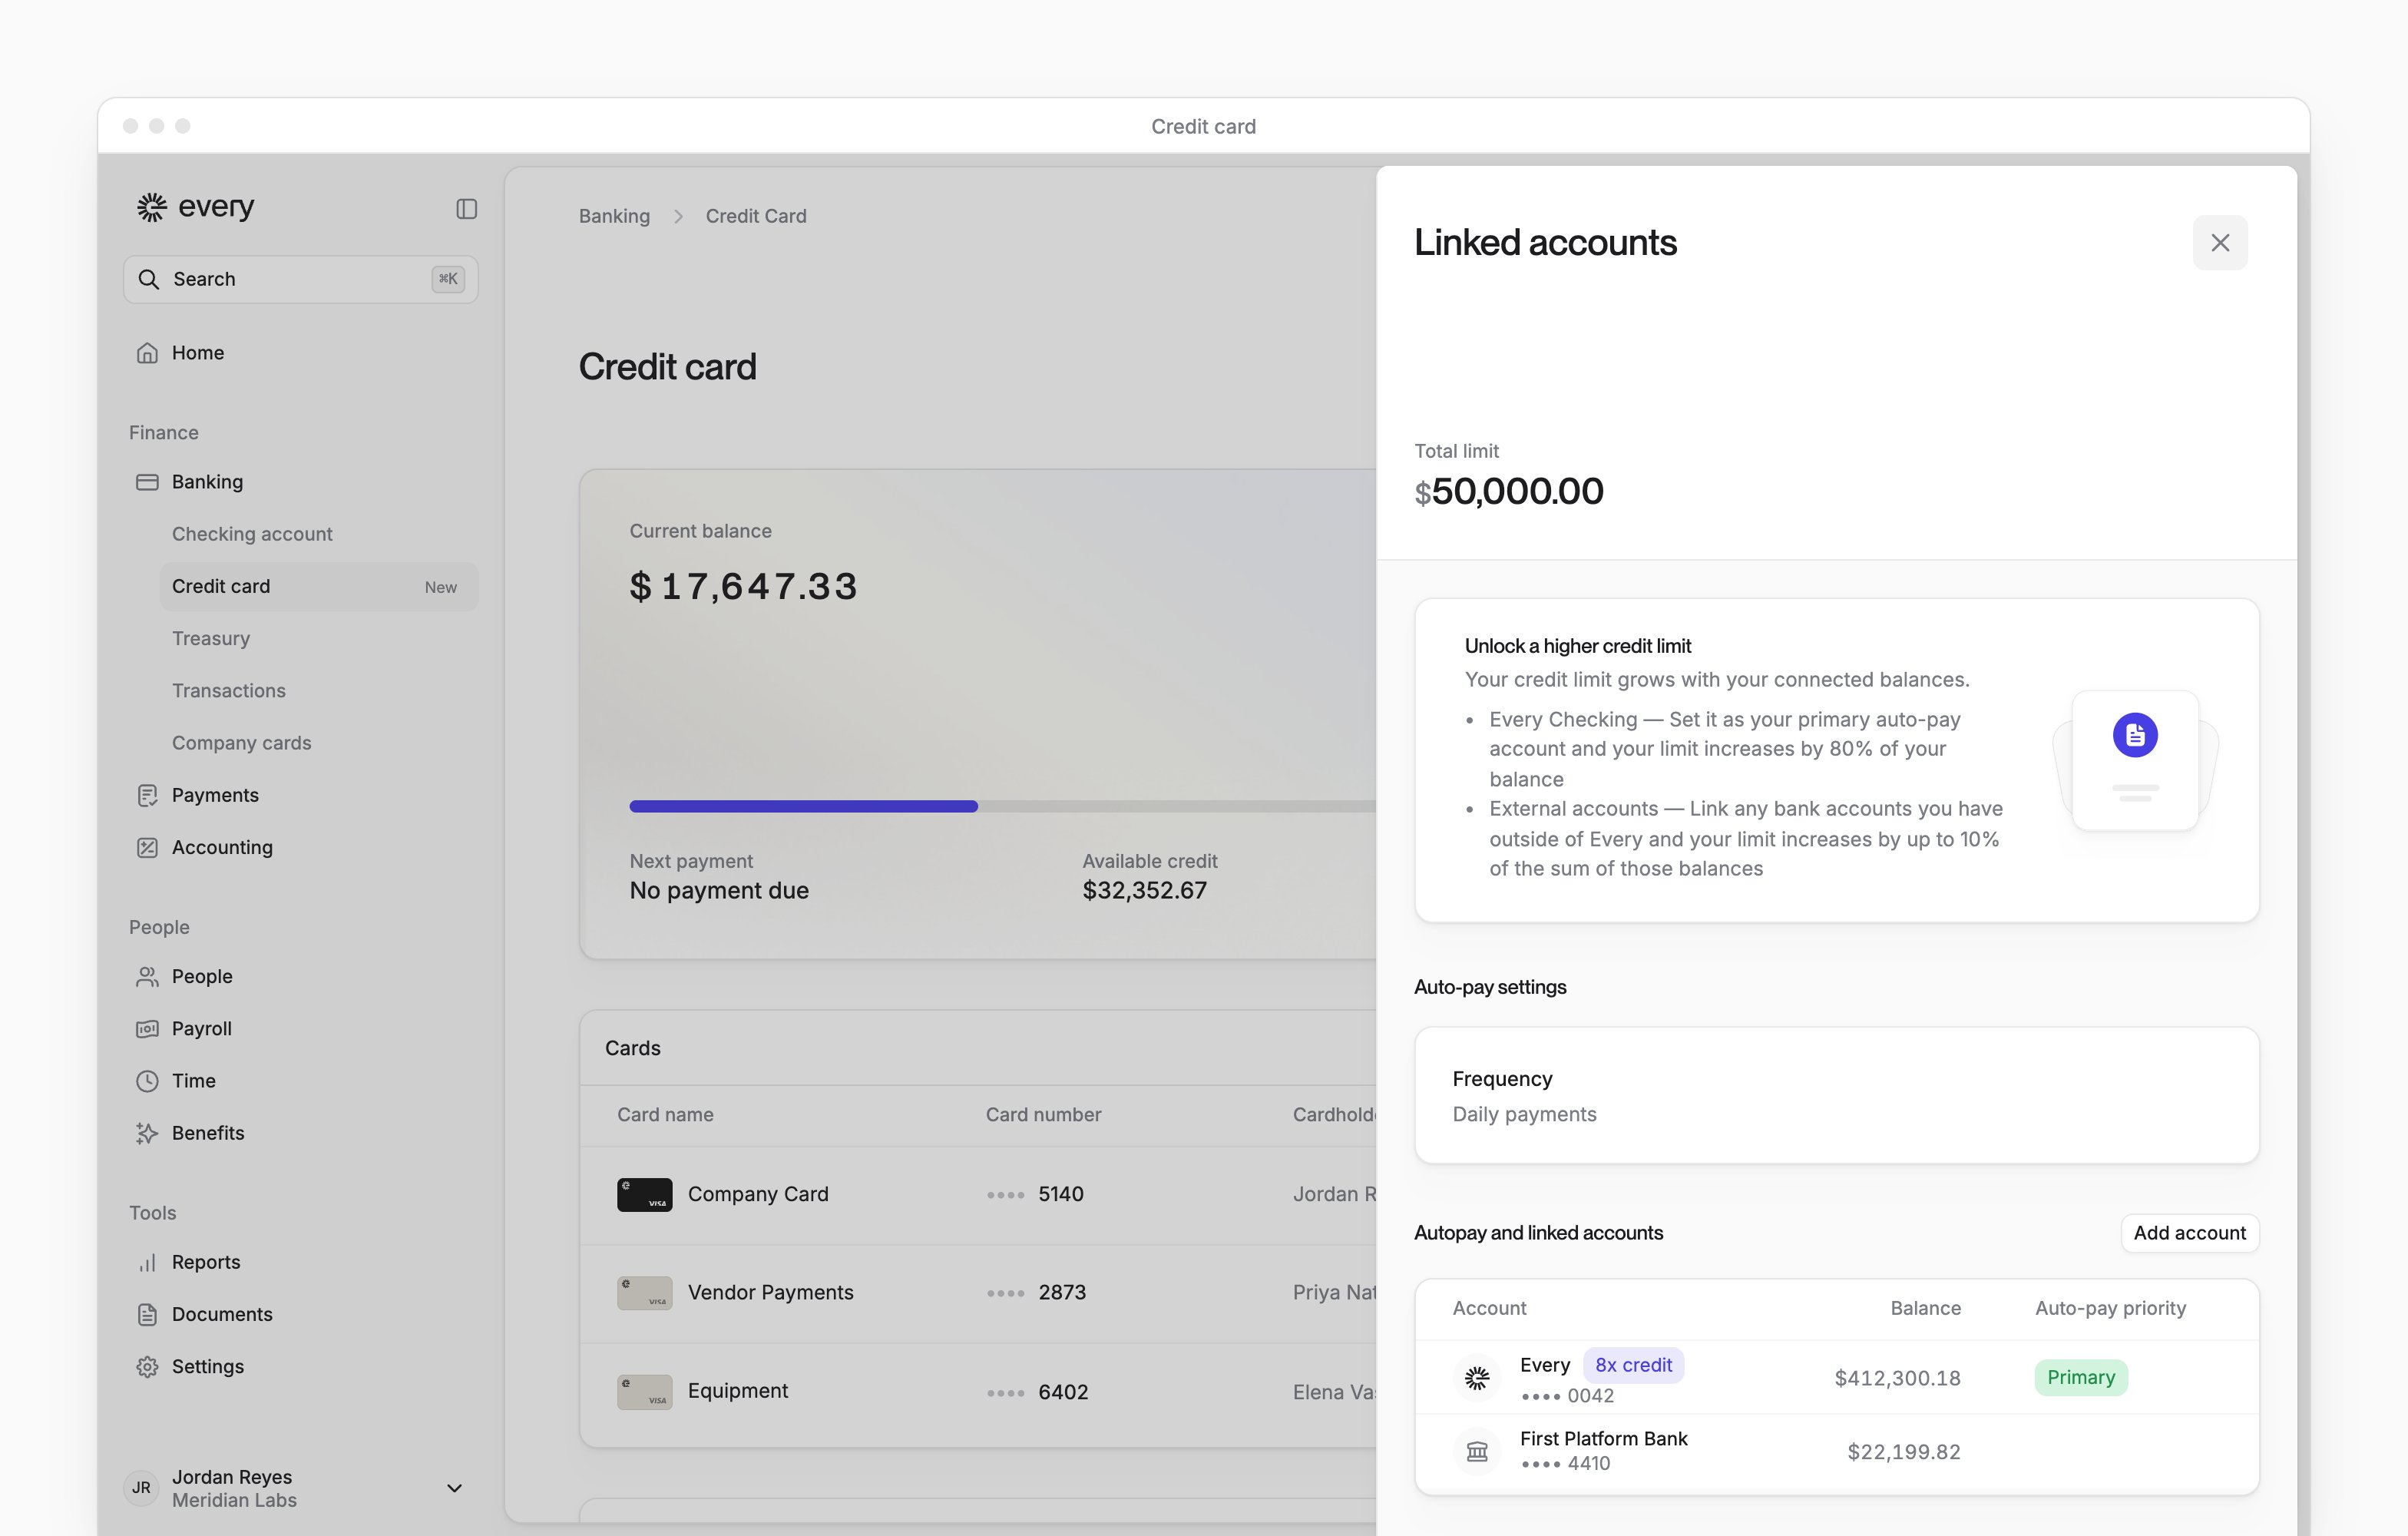Click JR avatar for Jordan Reyes
The height and width of the screenshot is (1536, 2408).
[x=141, y=1488]
